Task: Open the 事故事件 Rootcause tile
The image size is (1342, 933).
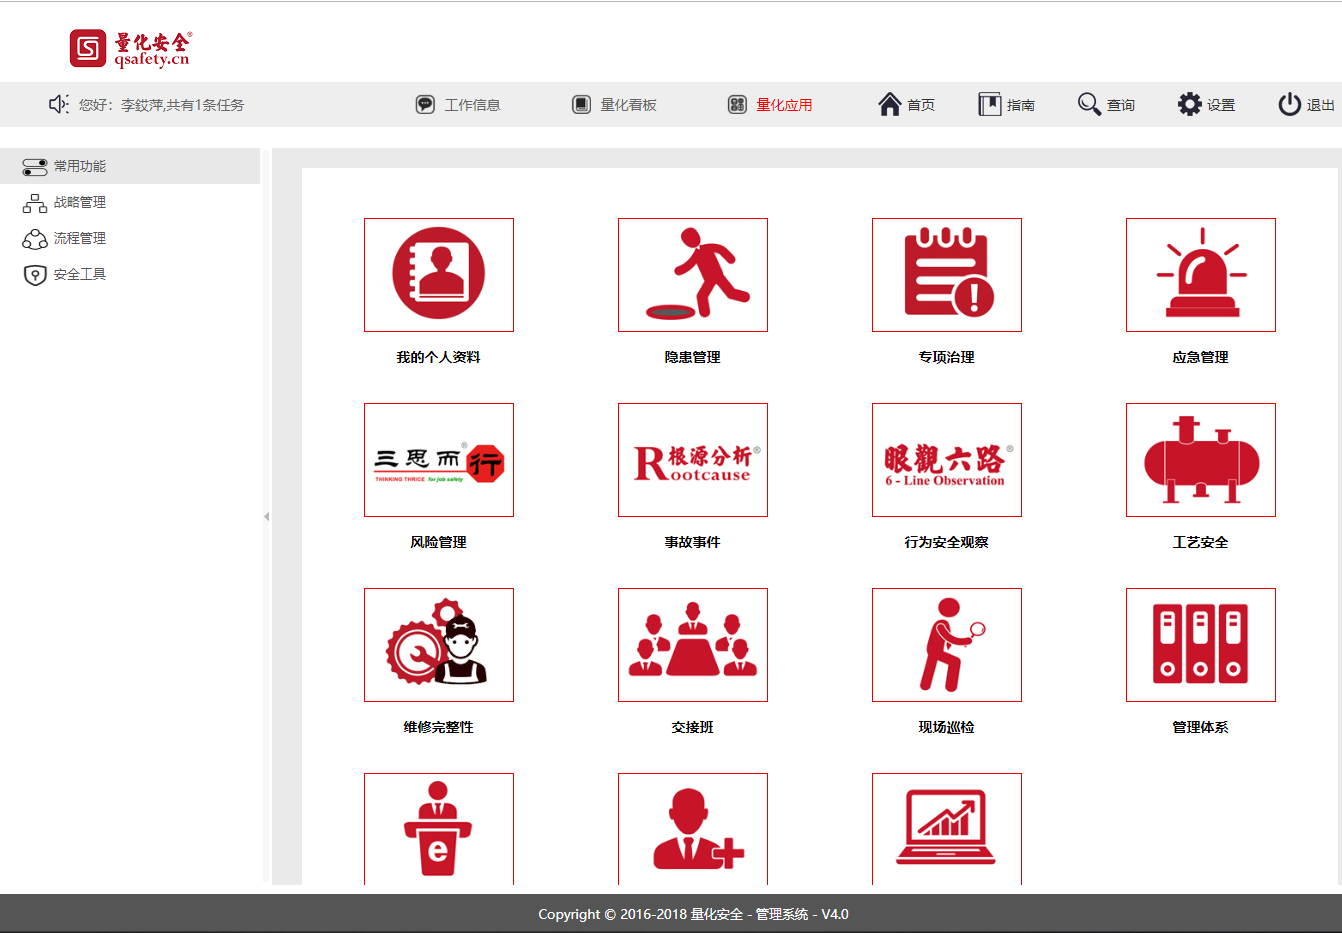Action: [x=692, y=460]
